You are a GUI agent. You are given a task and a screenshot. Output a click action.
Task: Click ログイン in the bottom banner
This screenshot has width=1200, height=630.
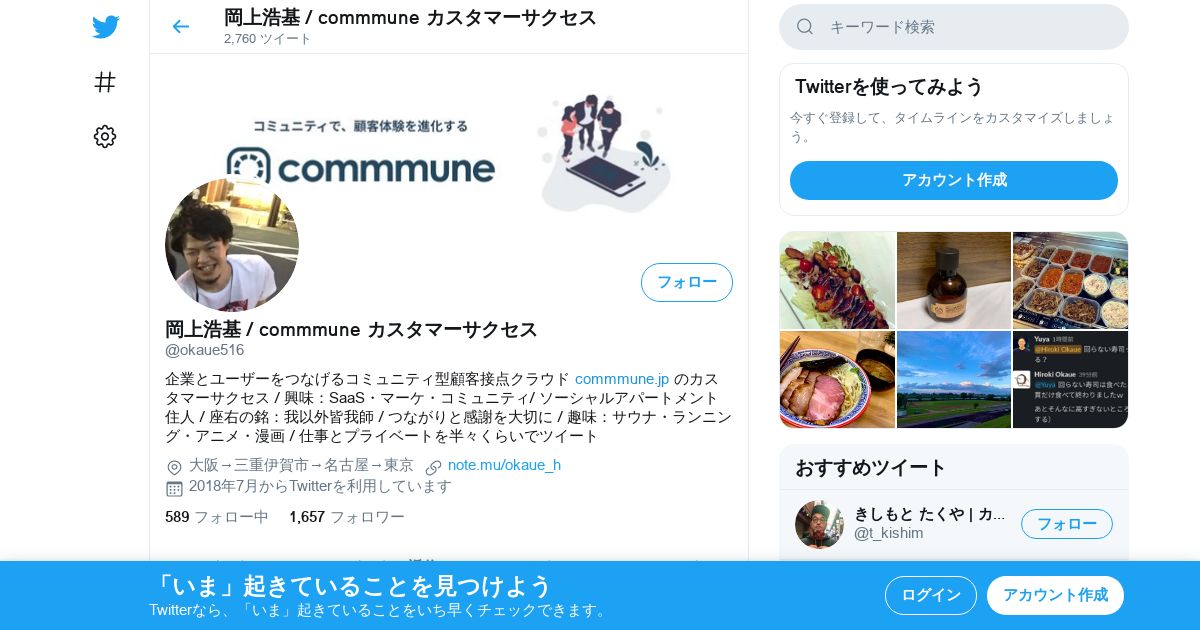pos(931,595)
